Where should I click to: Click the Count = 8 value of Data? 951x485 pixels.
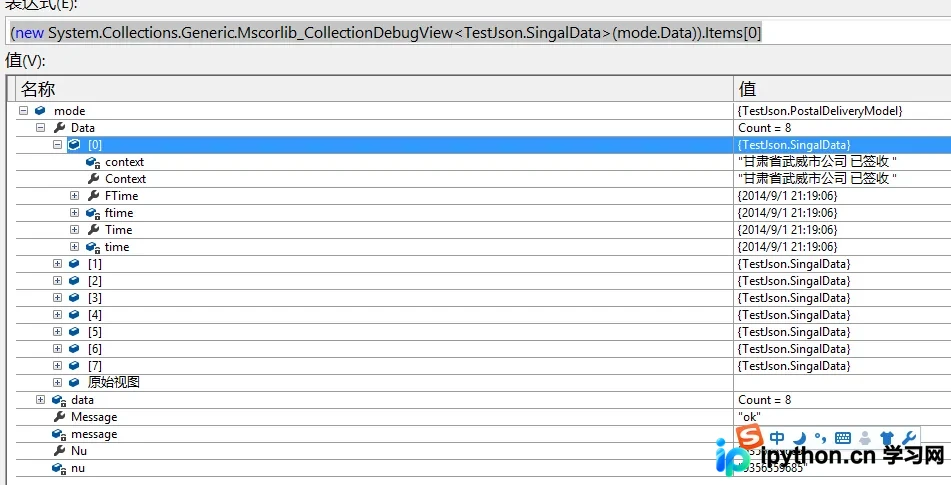pyautogui.click(x=765, y=128)
